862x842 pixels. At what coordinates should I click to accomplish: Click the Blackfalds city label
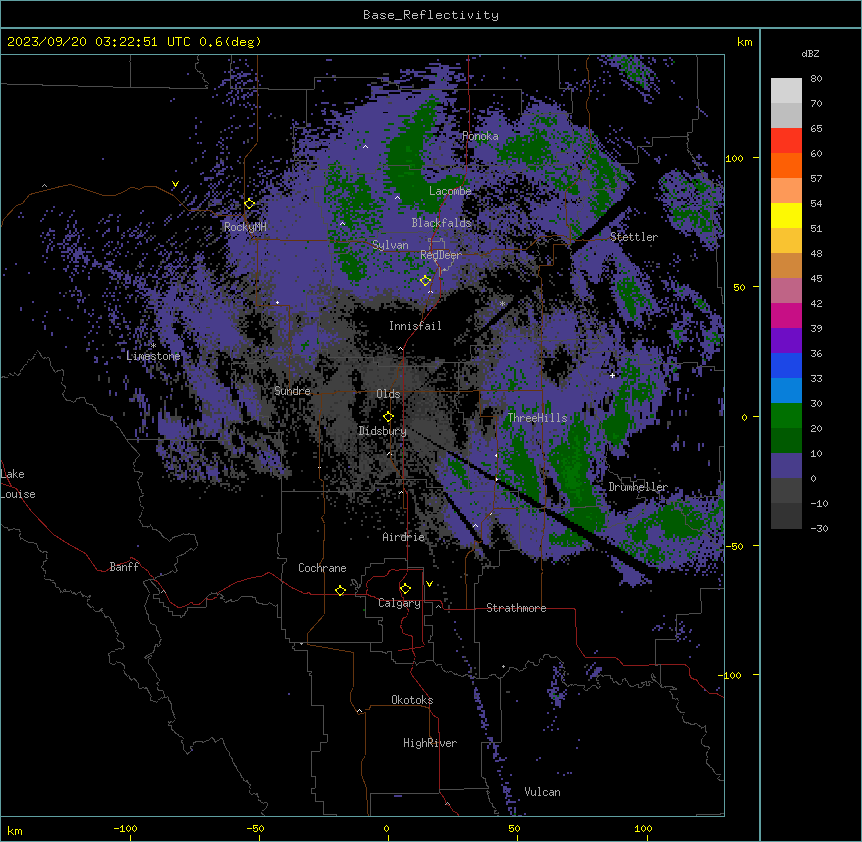441,223
